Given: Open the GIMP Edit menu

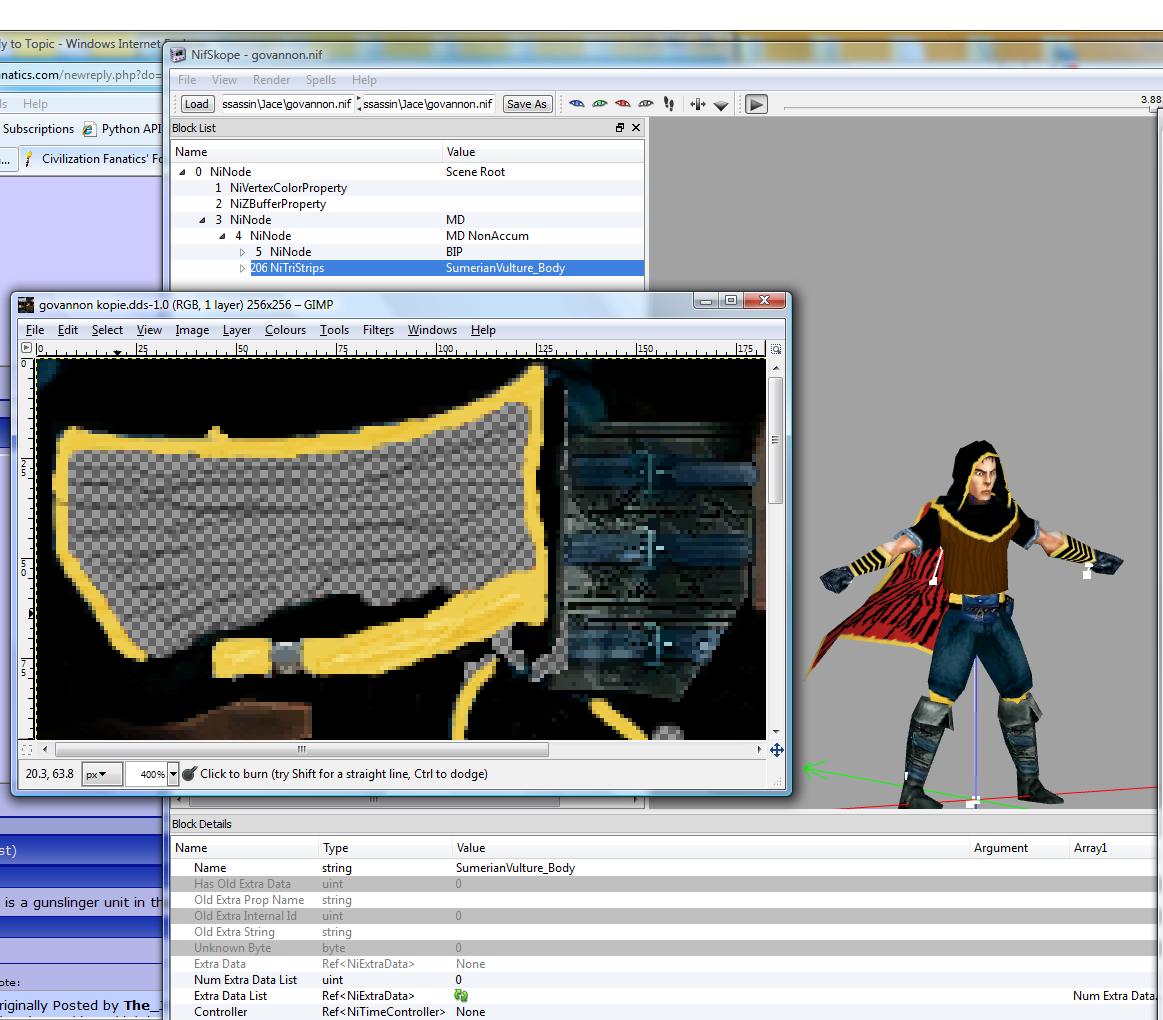Looking at the screenshot, I should point(67,330).
